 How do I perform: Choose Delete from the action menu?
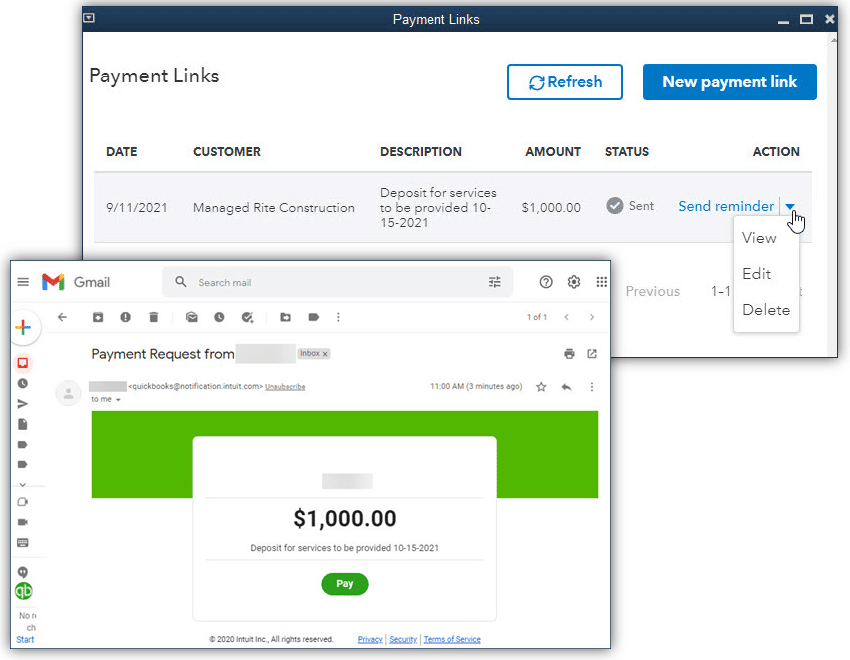point(765,310)
